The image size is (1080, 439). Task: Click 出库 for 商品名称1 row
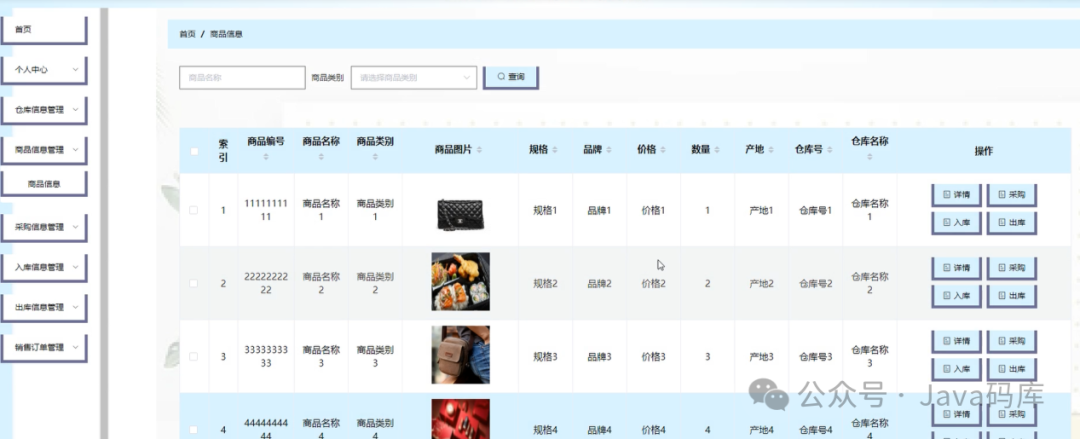(1012, 223)
